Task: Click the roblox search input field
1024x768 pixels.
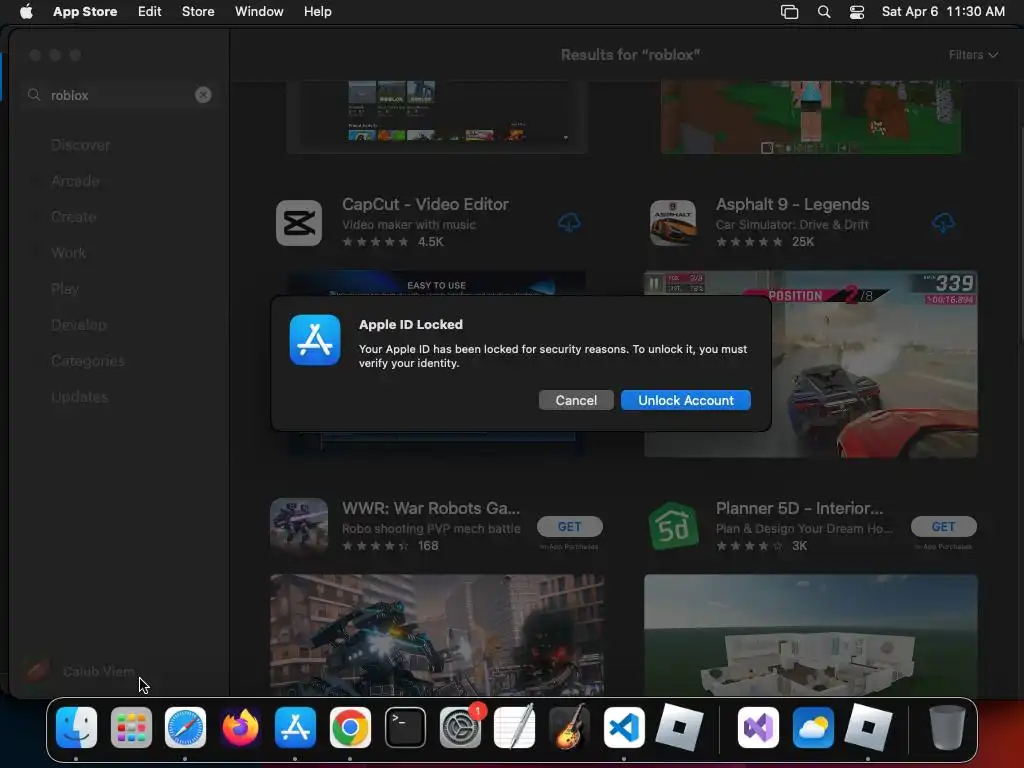Action: tap(121, 95)
